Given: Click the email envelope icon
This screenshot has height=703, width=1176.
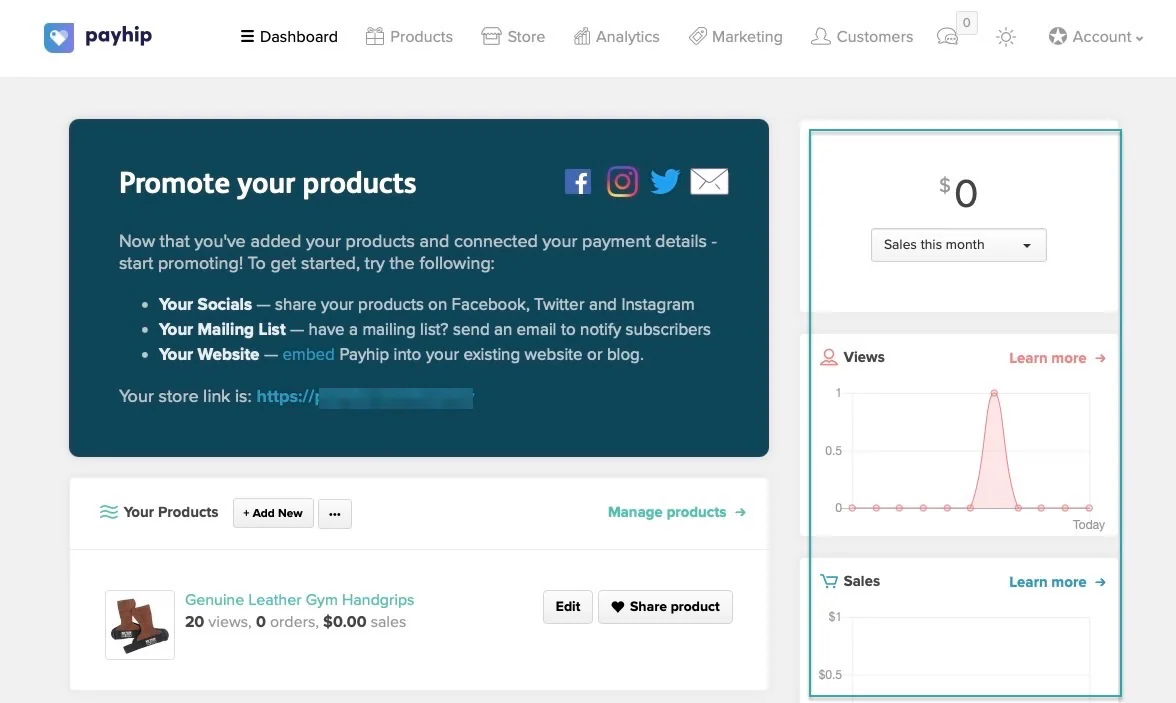Looking at the screenshot, I should click(x=709, y=182).
